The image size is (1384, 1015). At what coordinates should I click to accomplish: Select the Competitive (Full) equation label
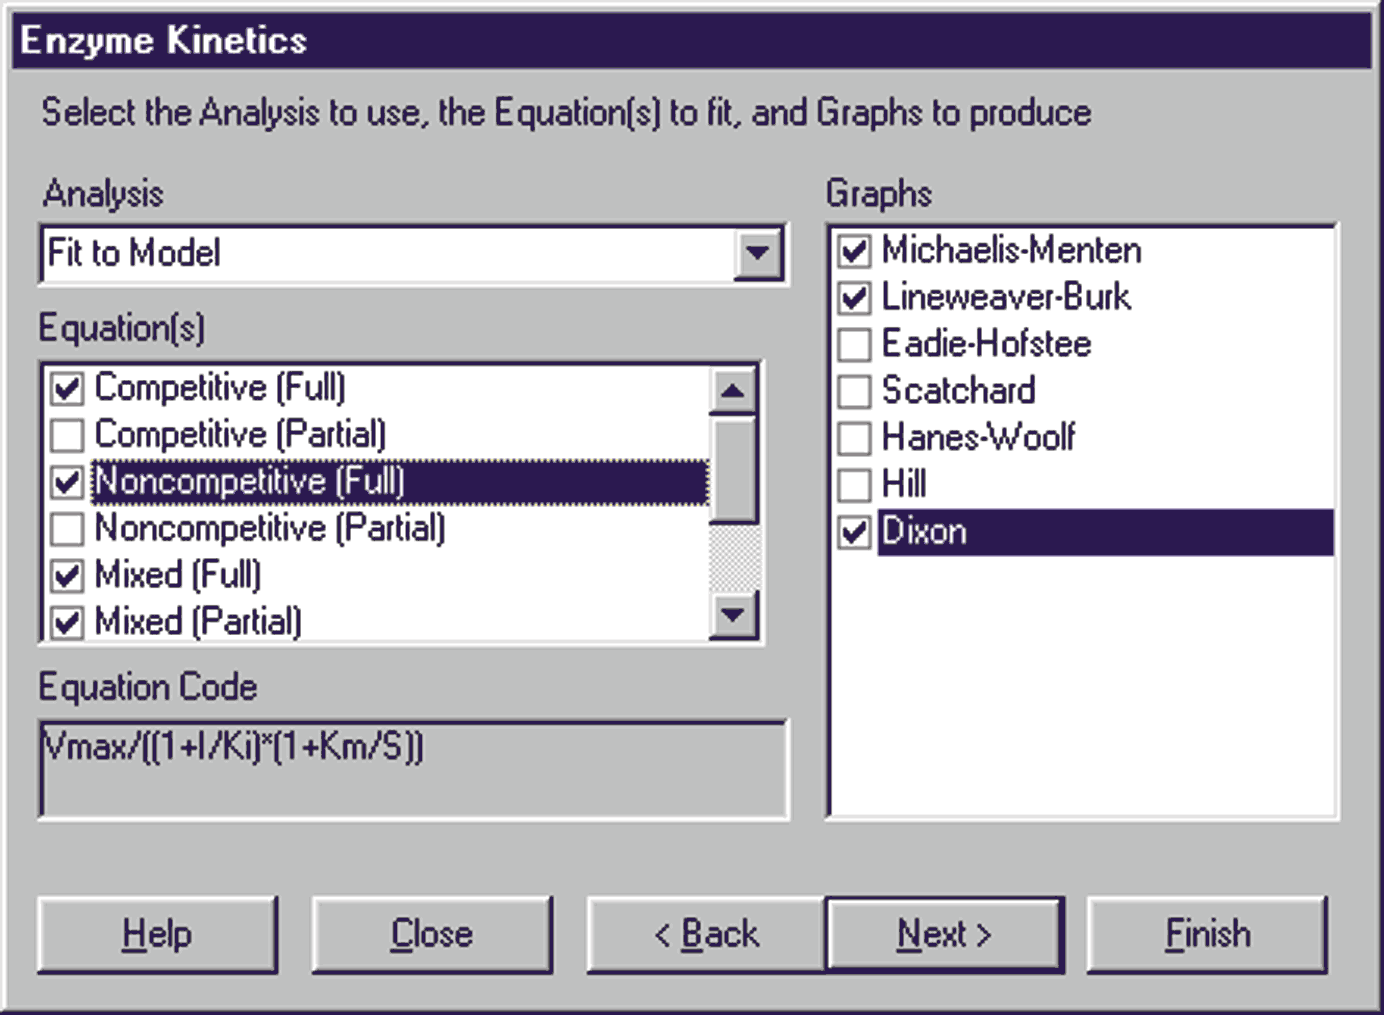220,387
